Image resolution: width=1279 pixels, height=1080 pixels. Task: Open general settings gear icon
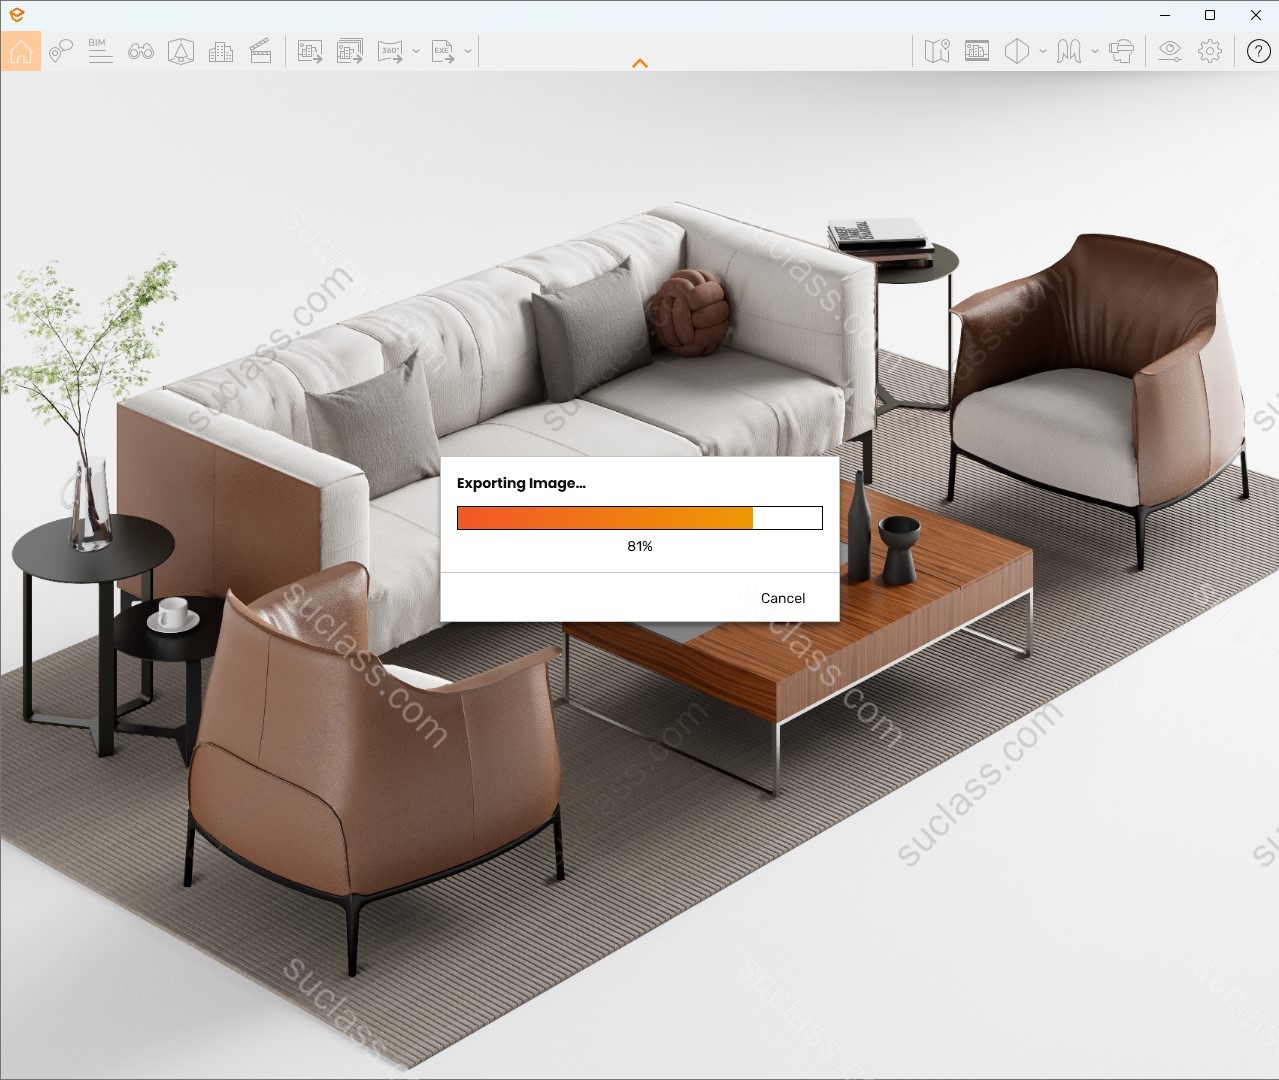click(1210, 51)
